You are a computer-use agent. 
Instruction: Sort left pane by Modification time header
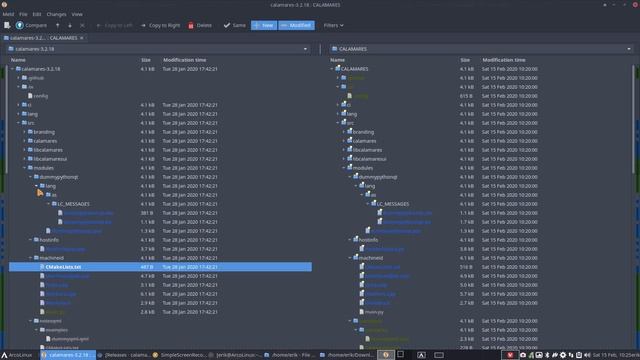tap(184, 60)
